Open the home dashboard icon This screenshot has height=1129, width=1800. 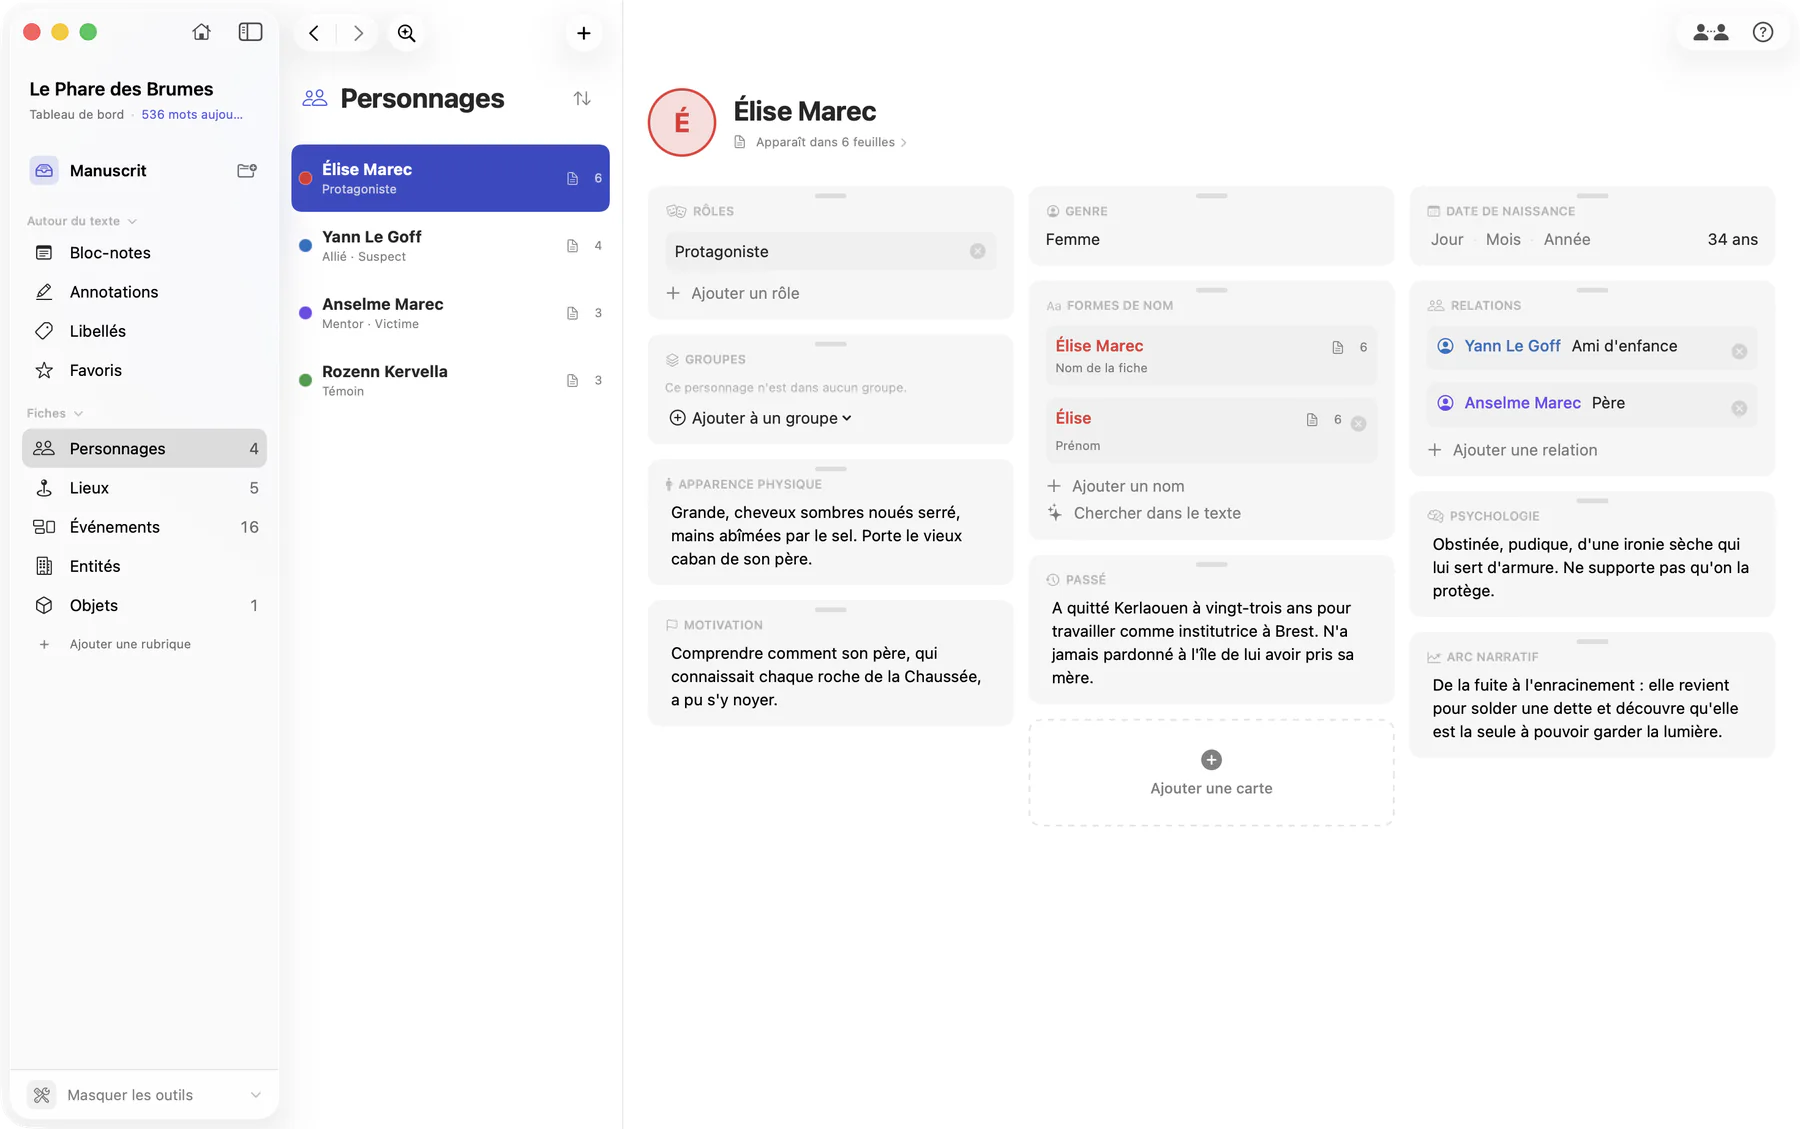click(201, 32)
